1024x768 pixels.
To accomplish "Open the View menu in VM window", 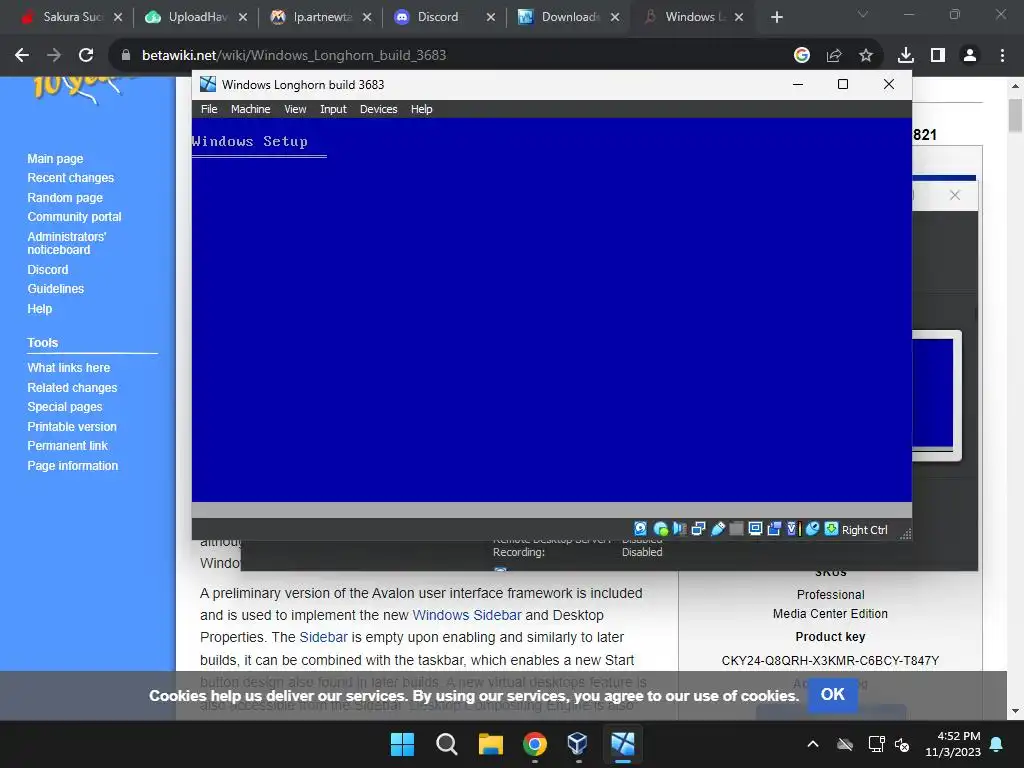I will click(295, 109).
